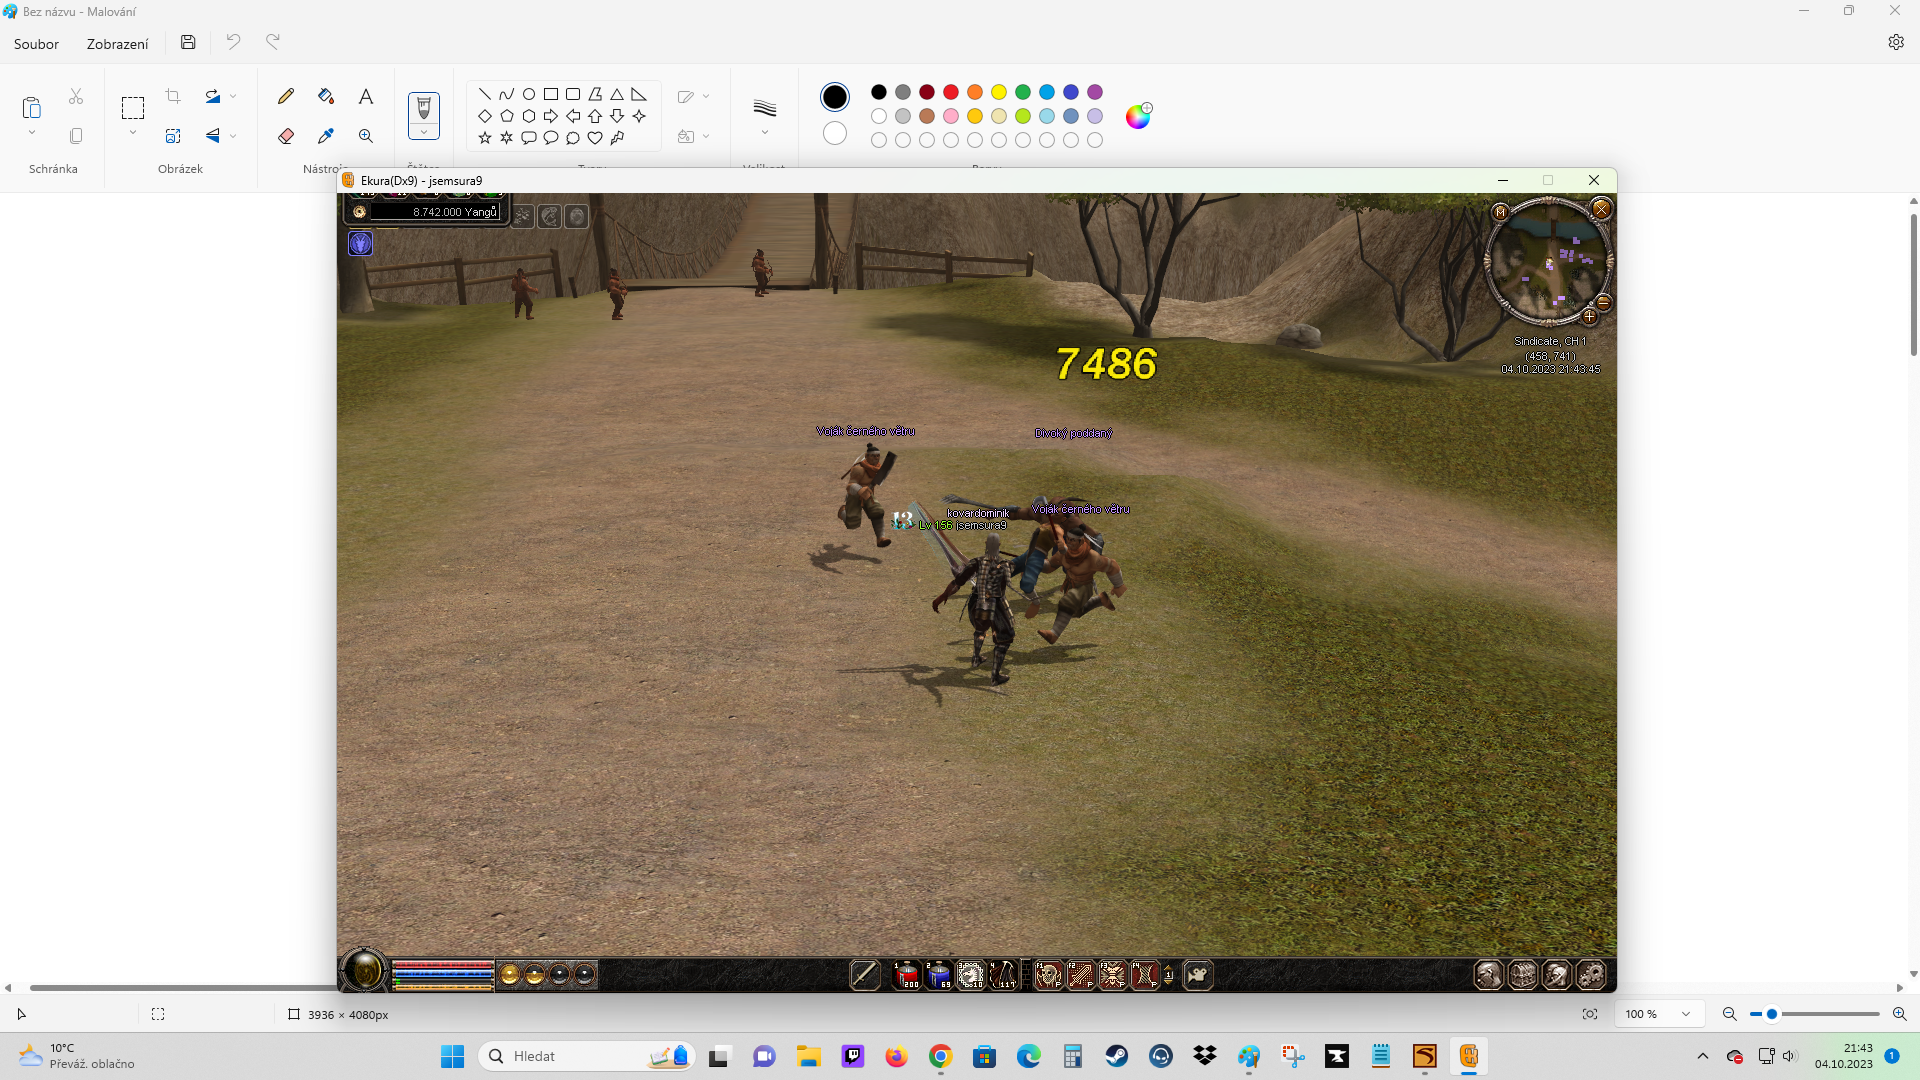Toggle fit-to-window view button

tap(1590, 1014)
